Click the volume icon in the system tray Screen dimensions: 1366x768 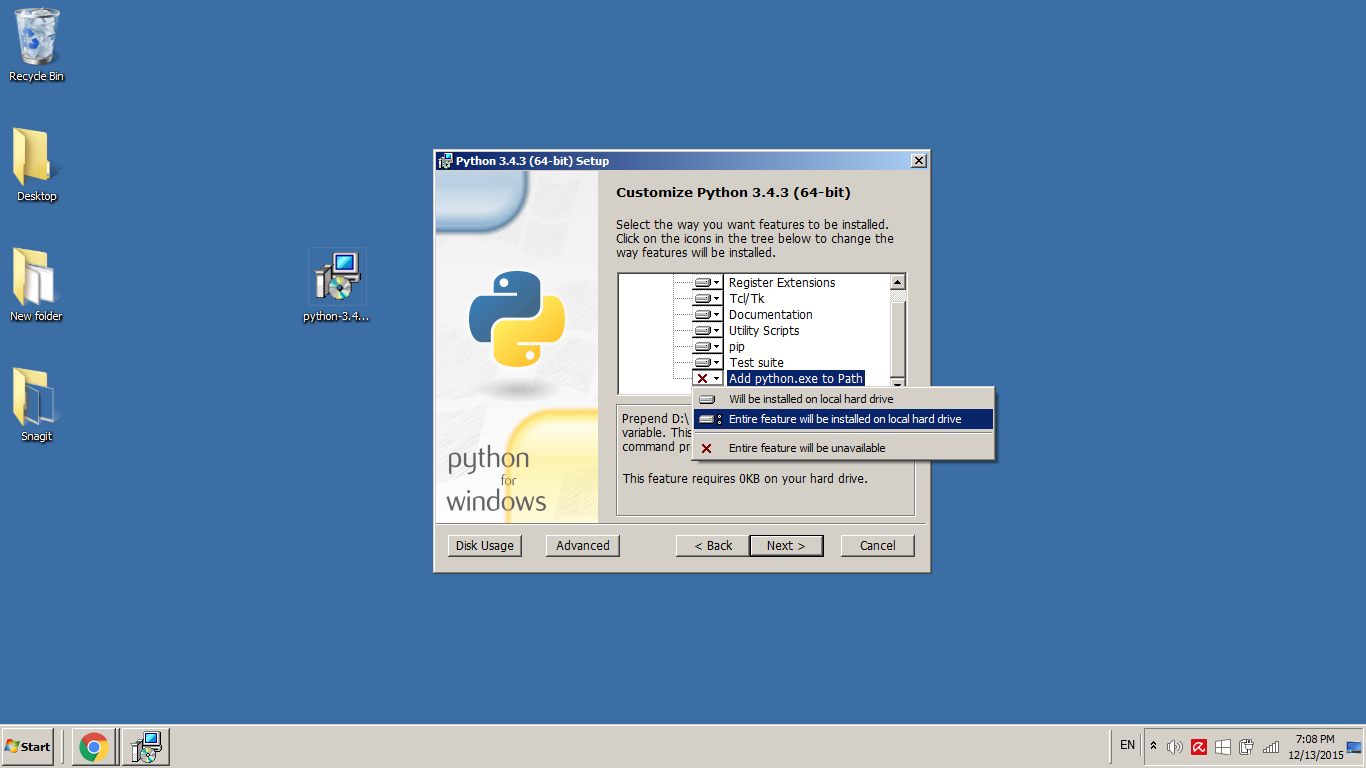[1174, 745]
